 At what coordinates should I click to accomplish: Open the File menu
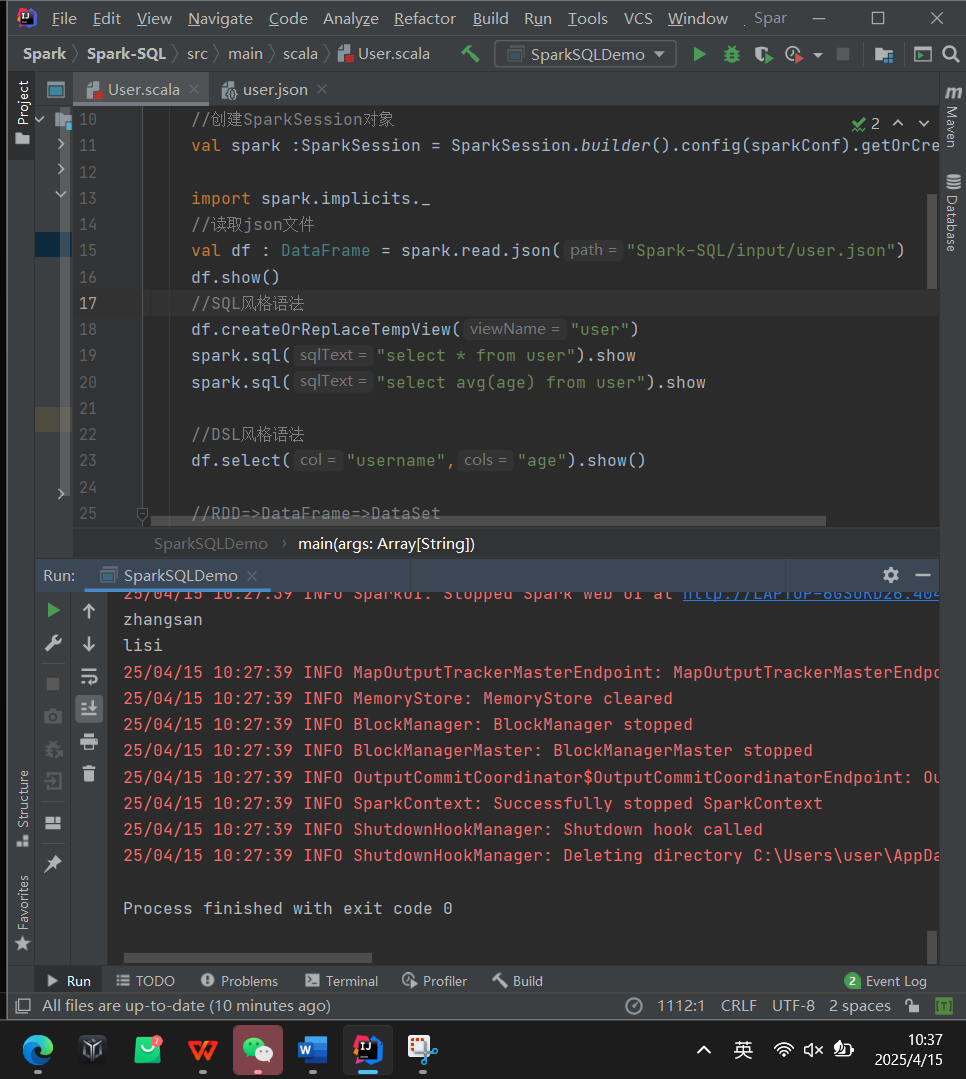coord(64,19)
